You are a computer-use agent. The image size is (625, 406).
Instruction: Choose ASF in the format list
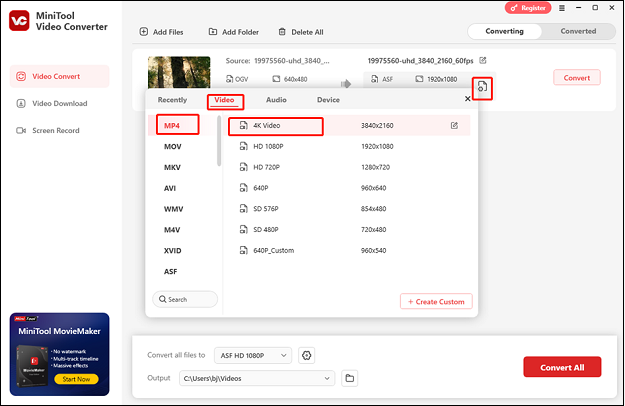170,271
